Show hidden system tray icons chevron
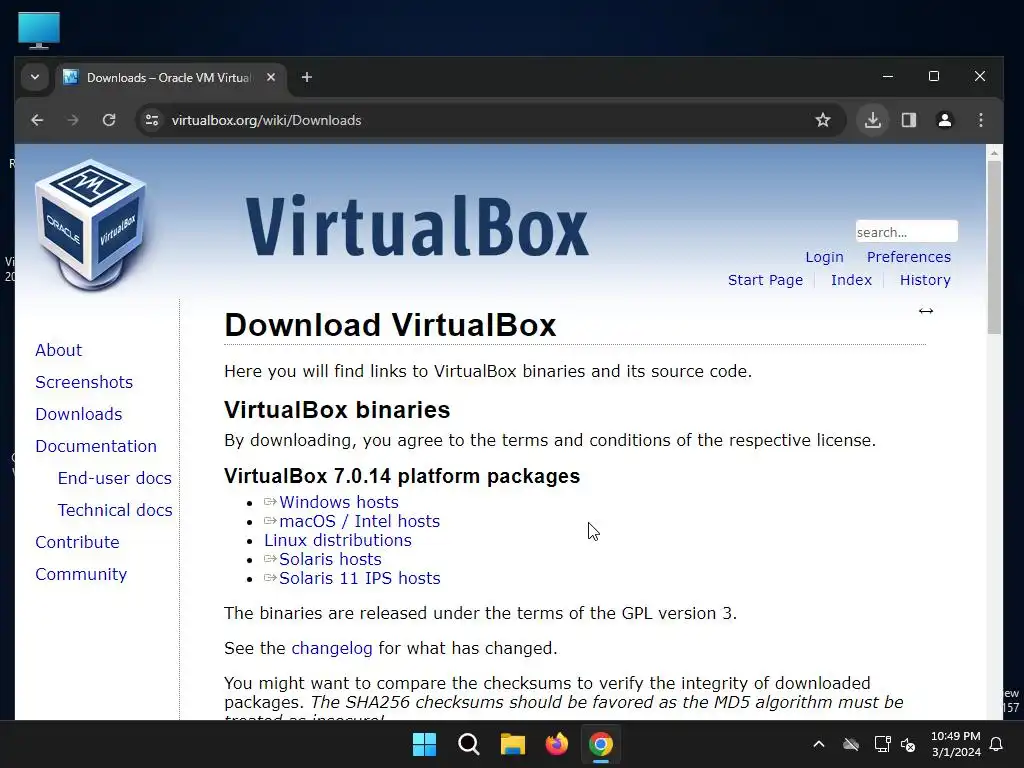This screenshot has width=1024, height=768. pyautogui.click(x=819, y=744)
